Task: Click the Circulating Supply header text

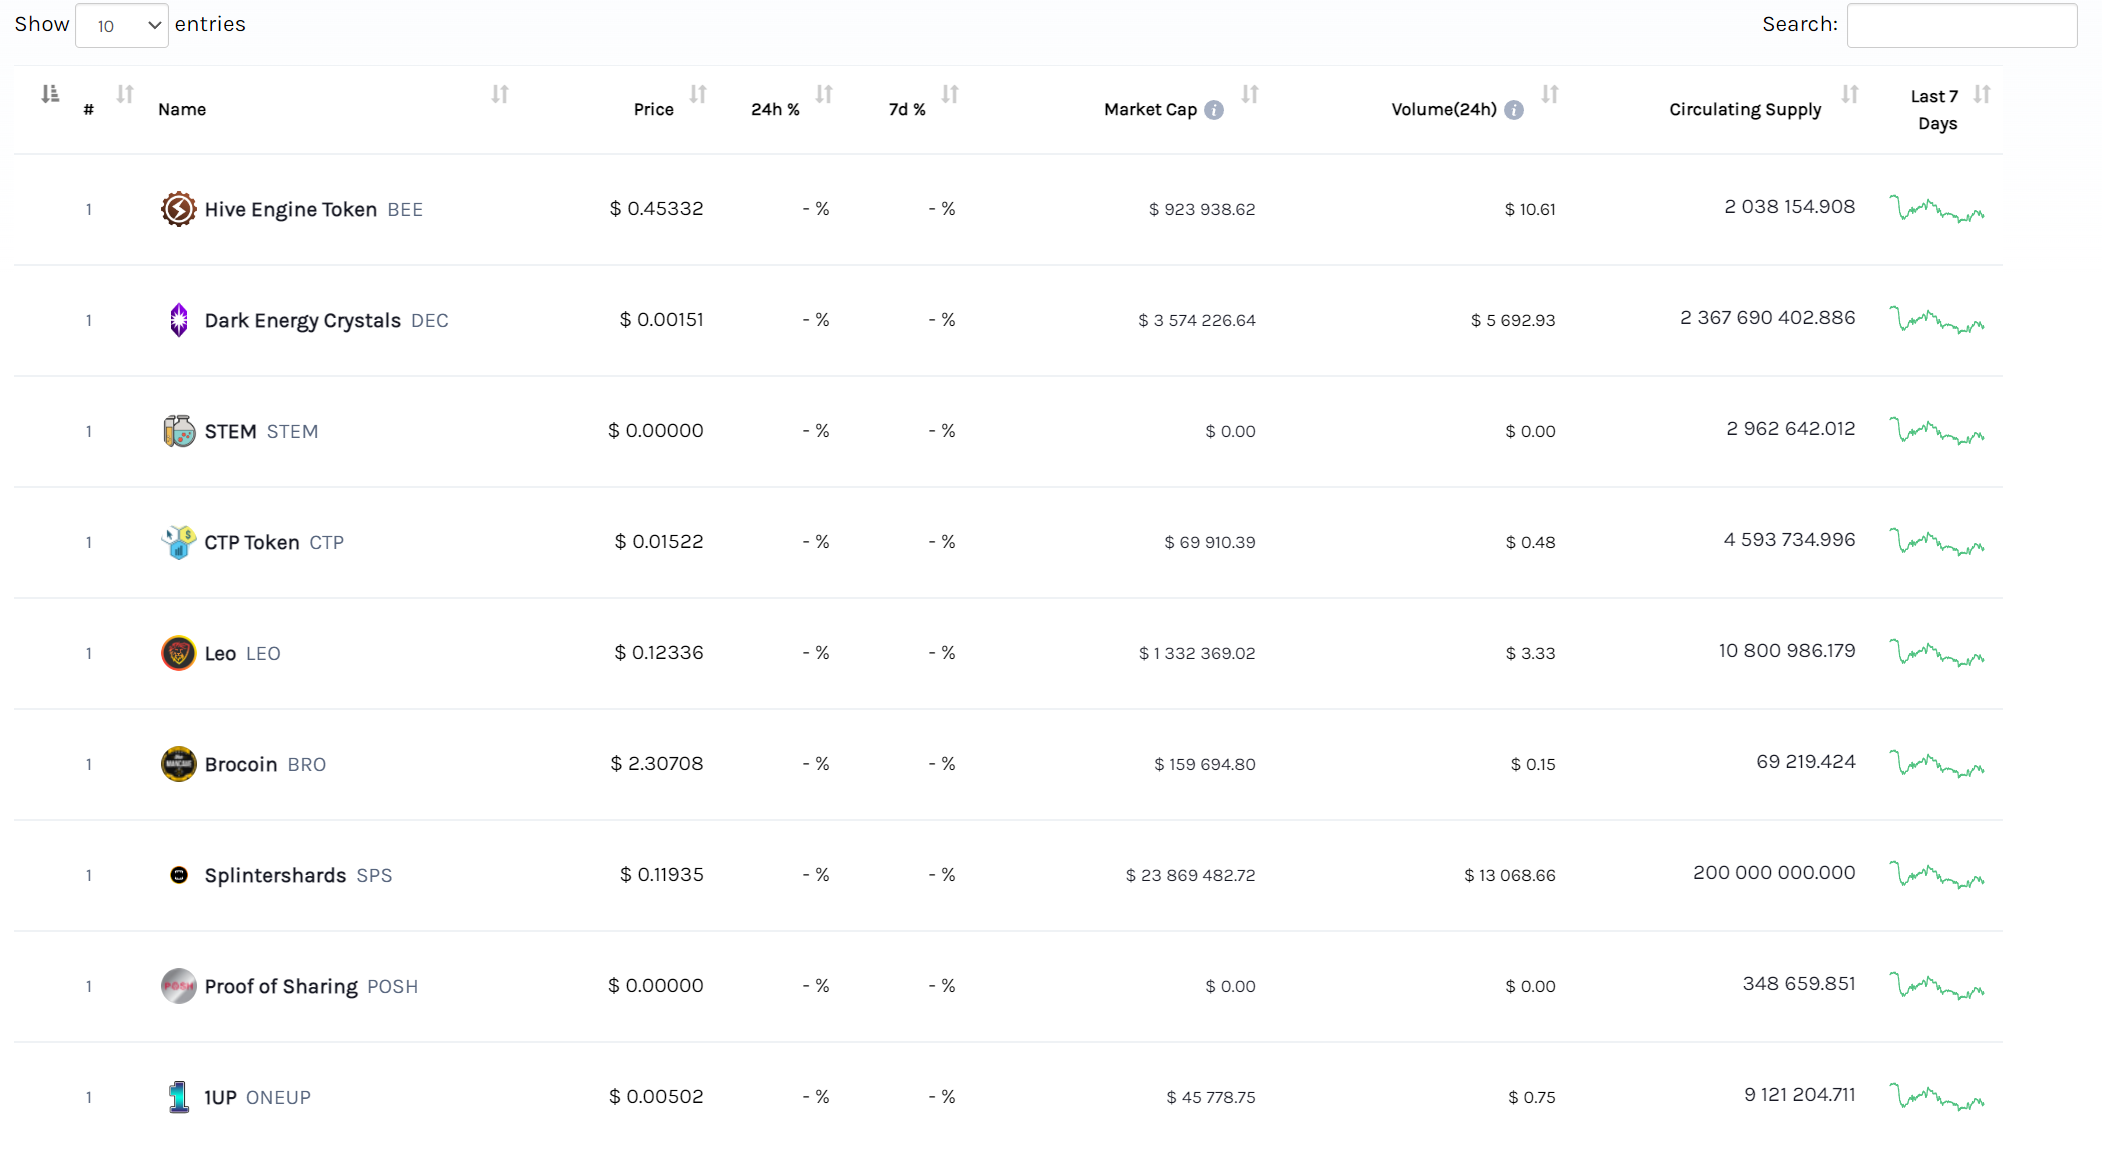Action: coord(1745,109)
